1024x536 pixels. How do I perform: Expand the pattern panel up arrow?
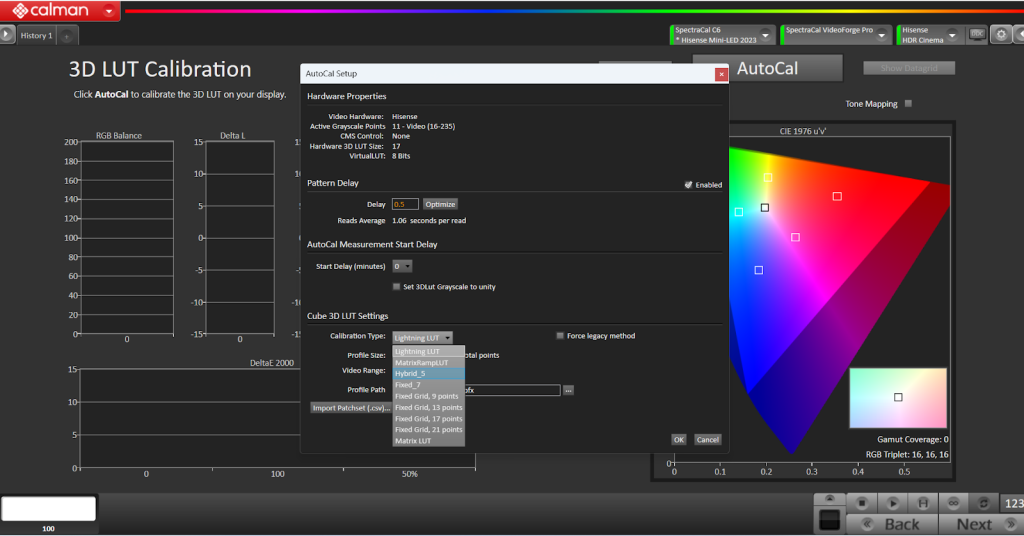pos(829,499)
